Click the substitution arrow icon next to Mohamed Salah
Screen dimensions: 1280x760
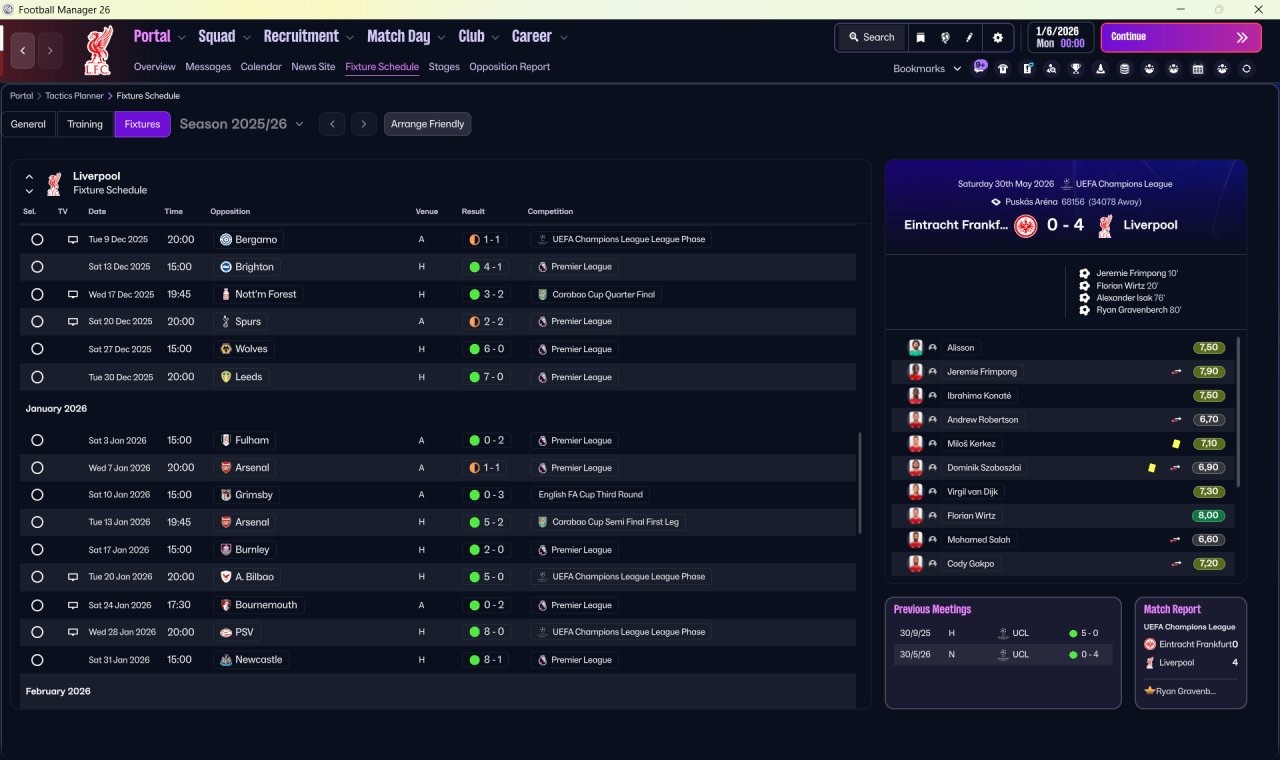tap(1176, 540)
